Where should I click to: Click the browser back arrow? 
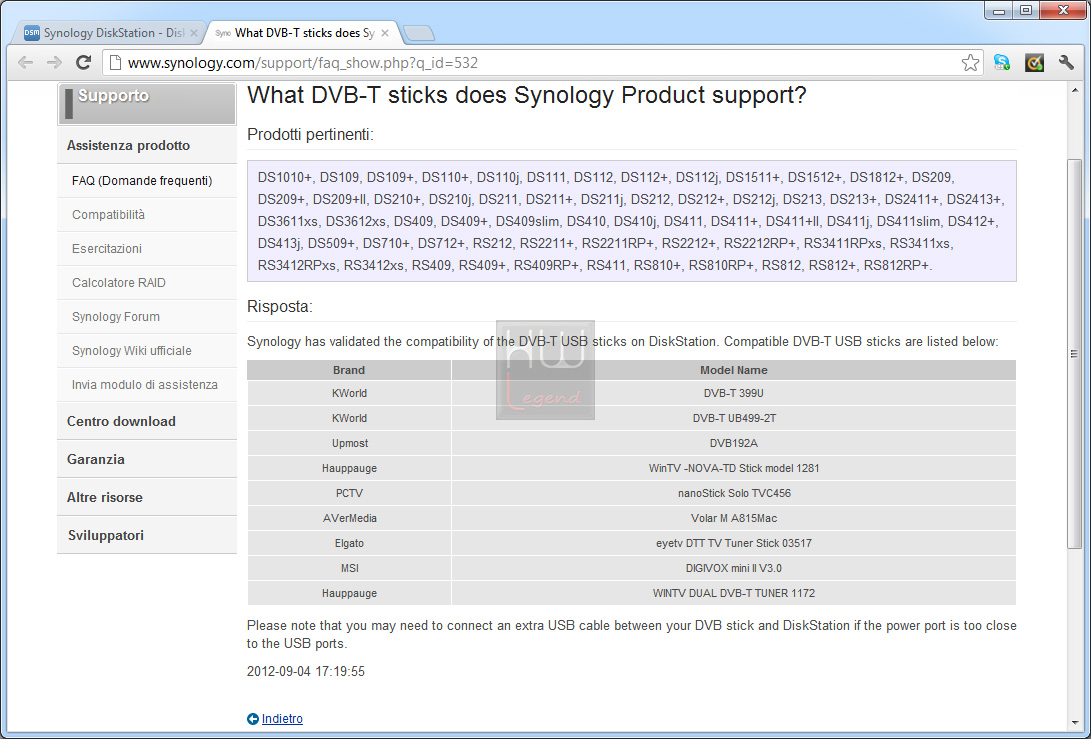tap(25, 63)
